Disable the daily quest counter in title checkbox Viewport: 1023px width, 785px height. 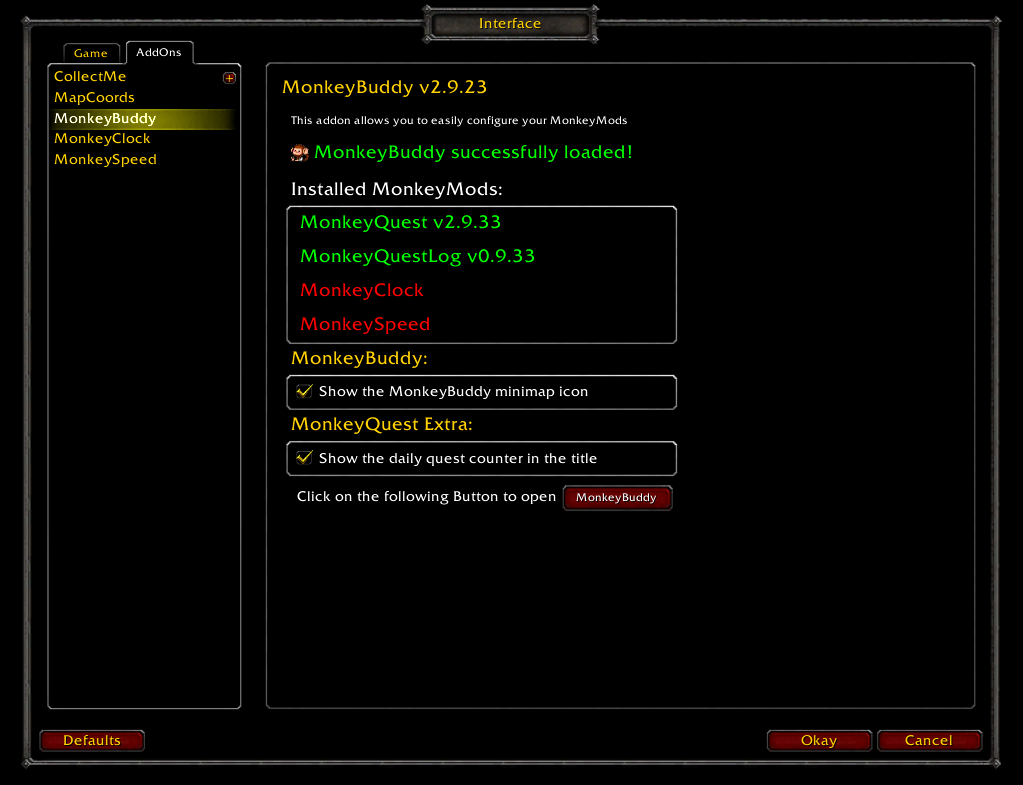(x=305, y=458)
